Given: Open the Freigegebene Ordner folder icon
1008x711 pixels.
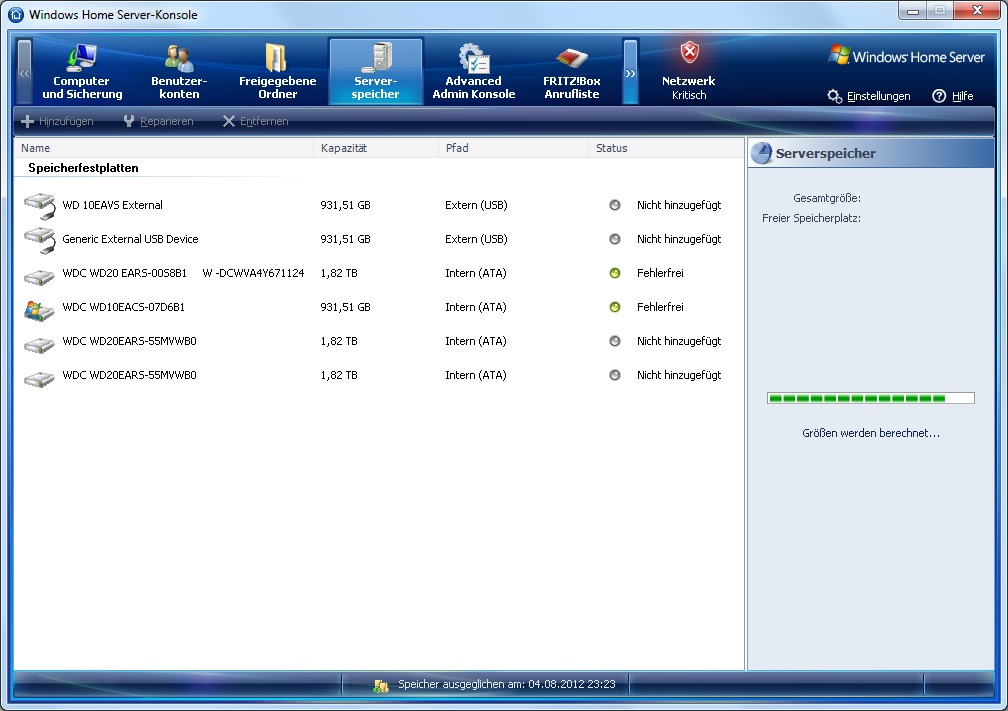Looking at the screenshot, I should point(277,58).
